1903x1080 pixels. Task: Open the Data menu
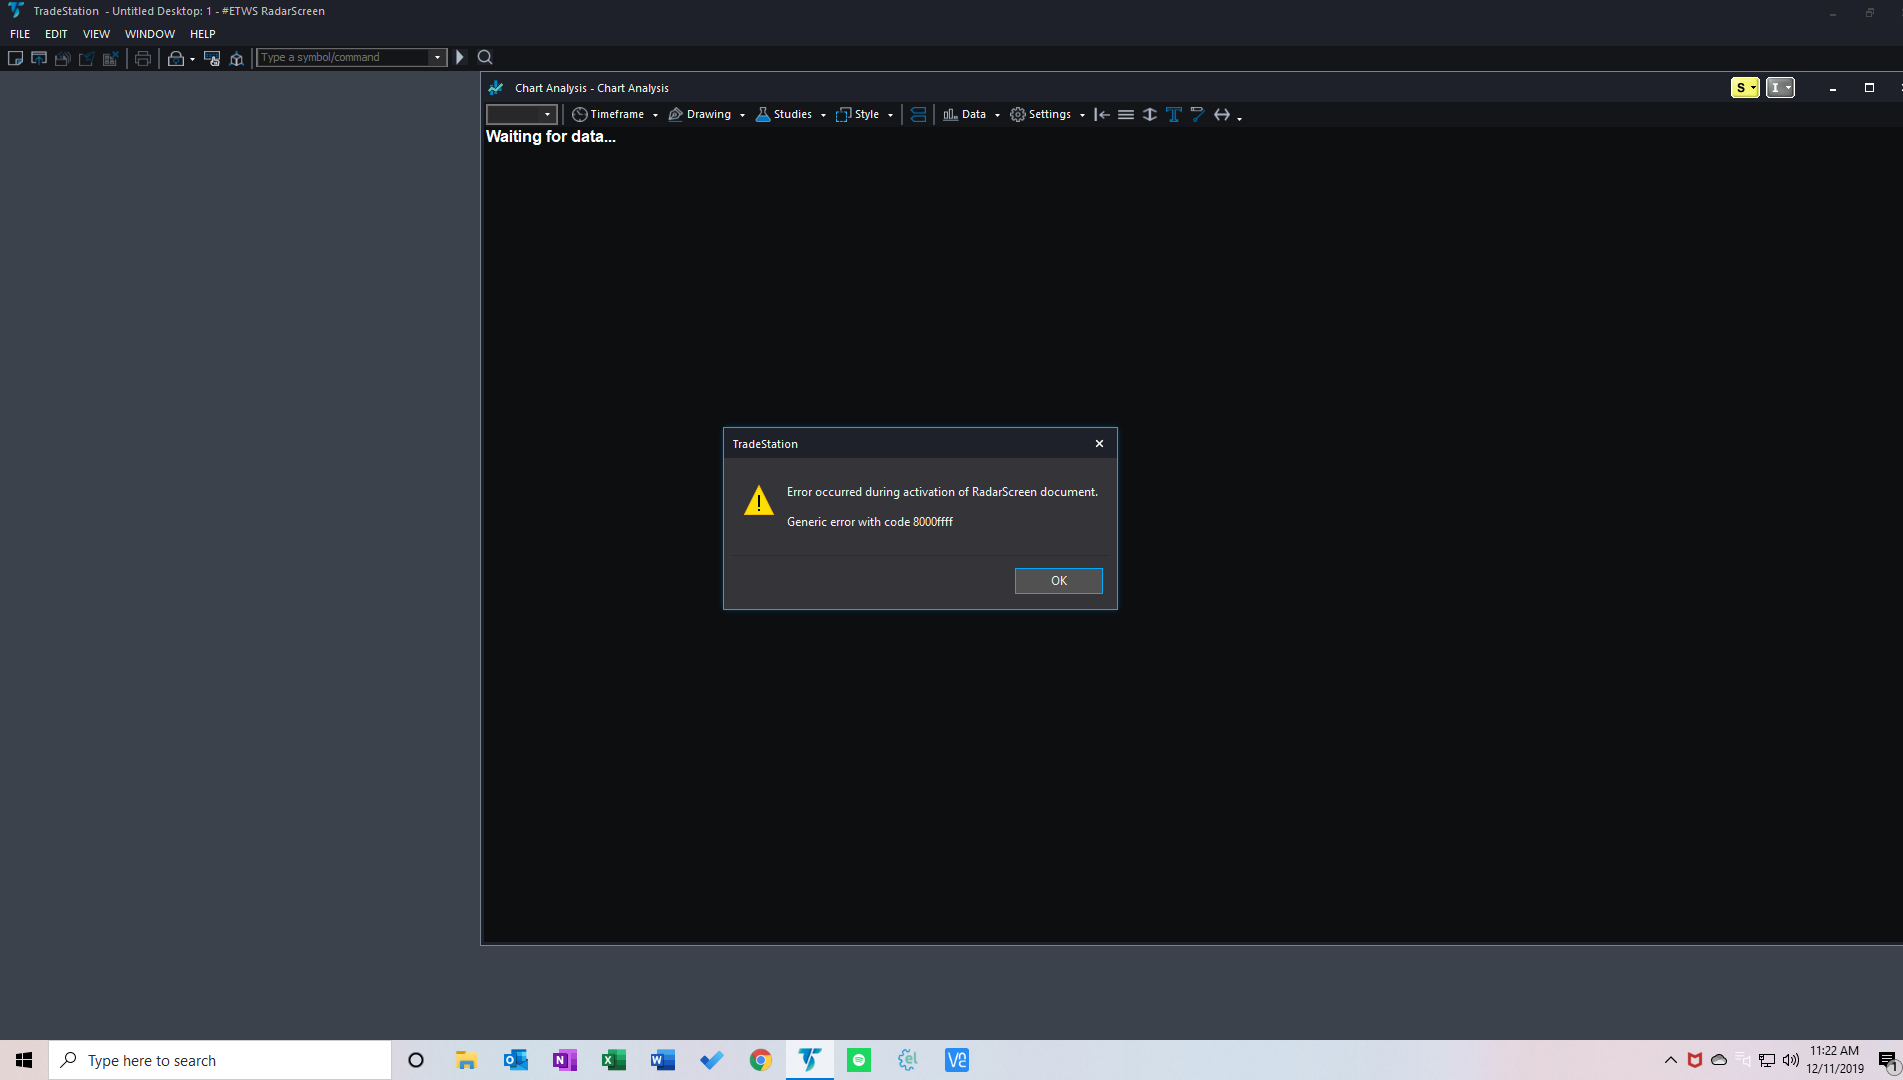[x=965, y=115]
